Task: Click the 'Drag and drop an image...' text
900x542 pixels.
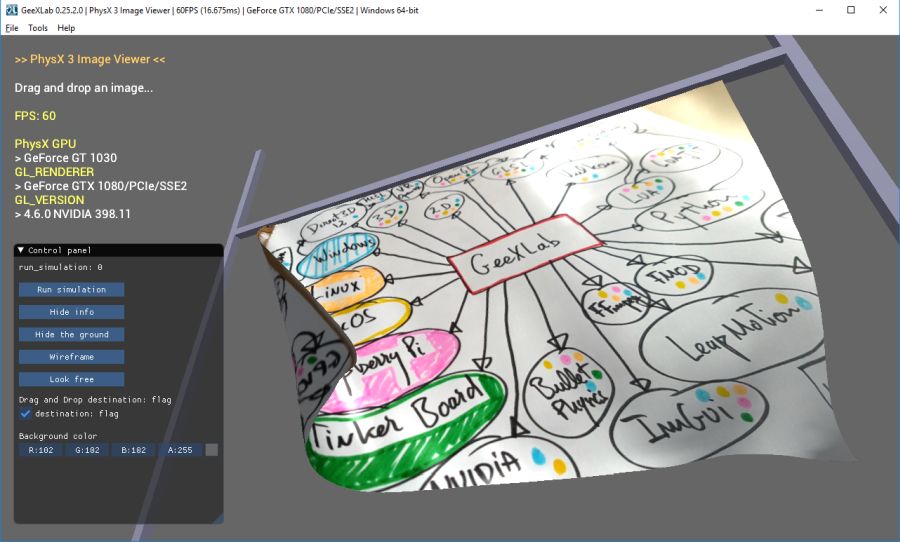Action: point(84,88)
